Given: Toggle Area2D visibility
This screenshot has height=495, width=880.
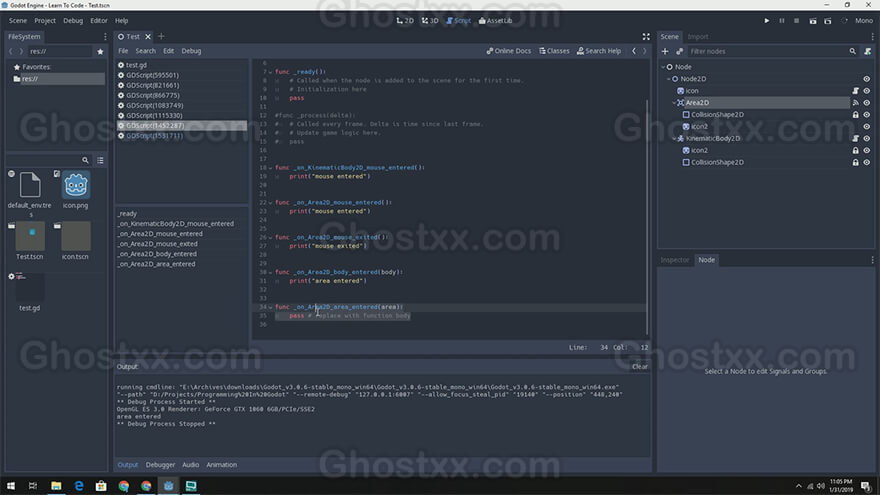Looking at the screenshot, I should point(867,103).
